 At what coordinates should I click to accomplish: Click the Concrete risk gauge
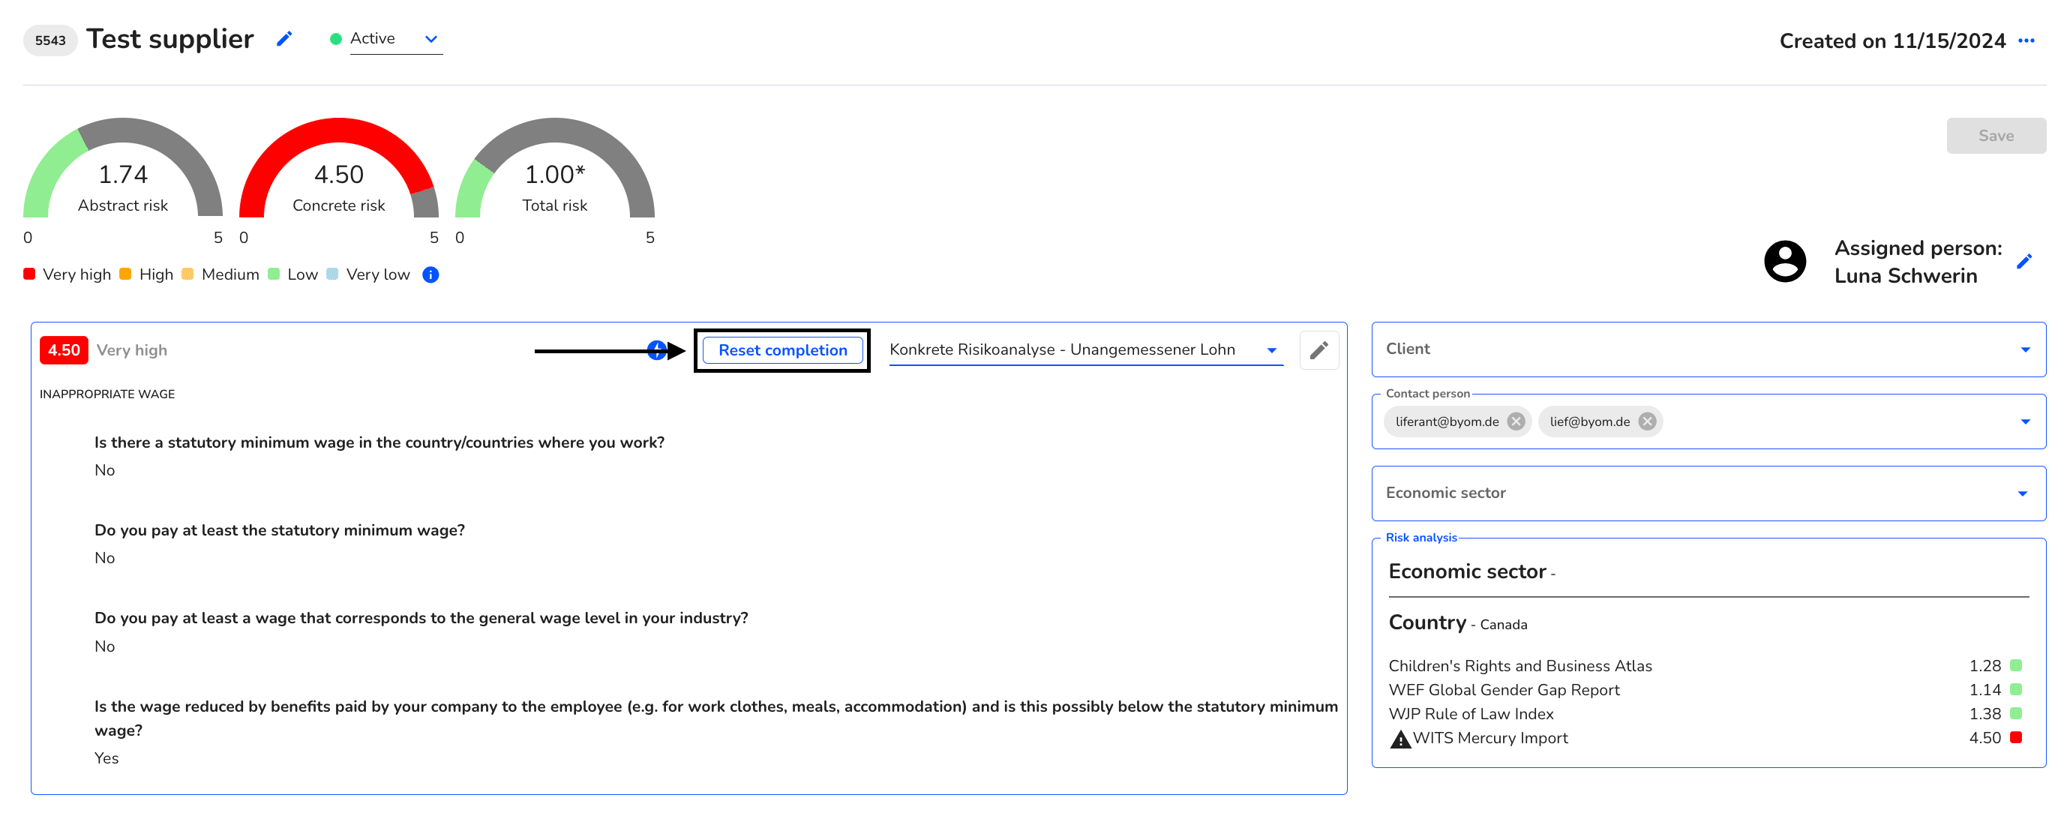tap(339, 168)
